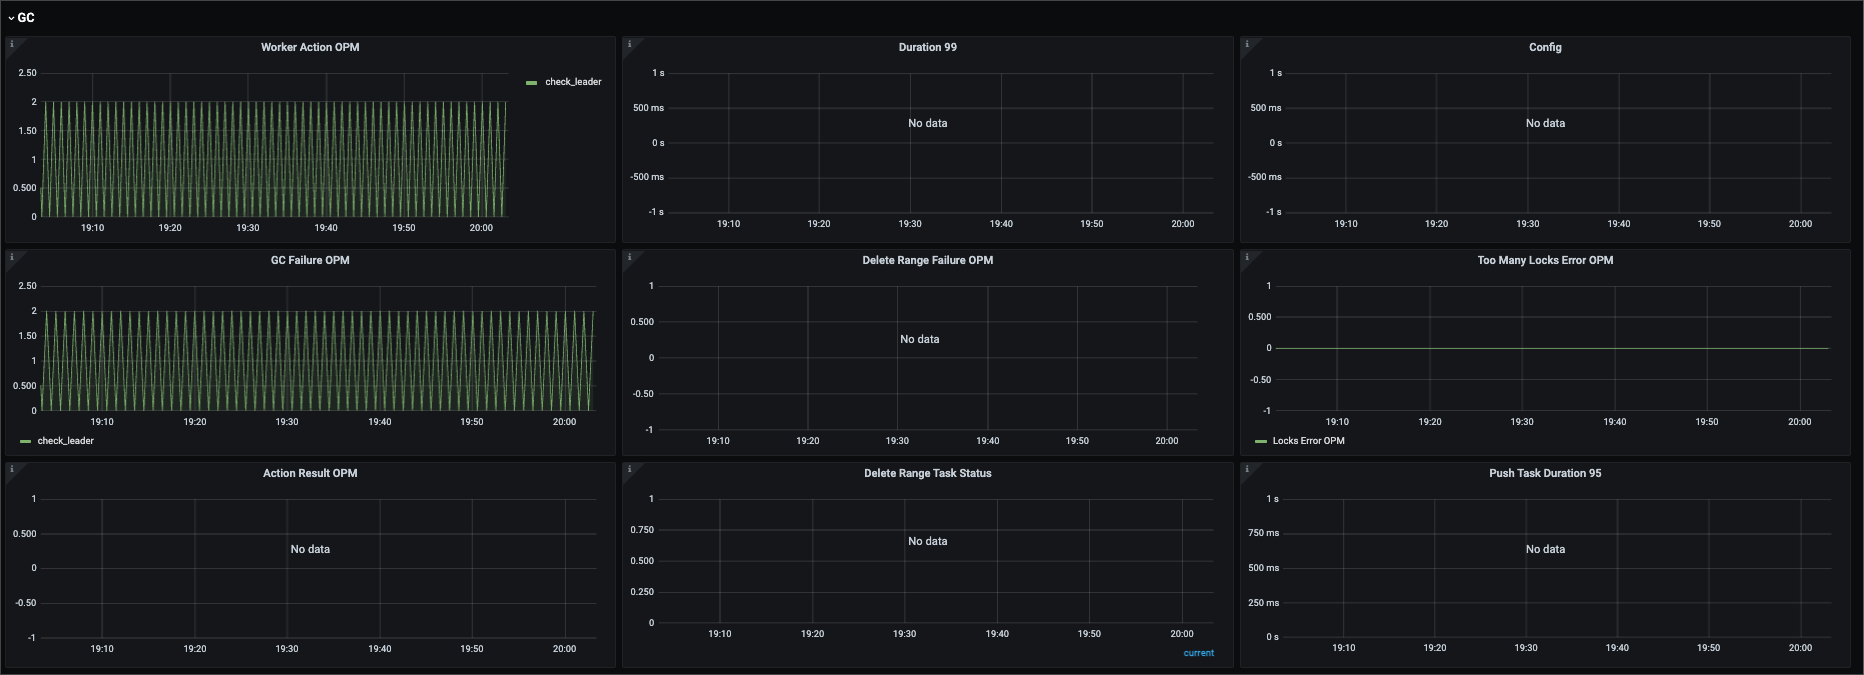
Task: Open Duration 99 panel title menu
Action: point(927,47)
